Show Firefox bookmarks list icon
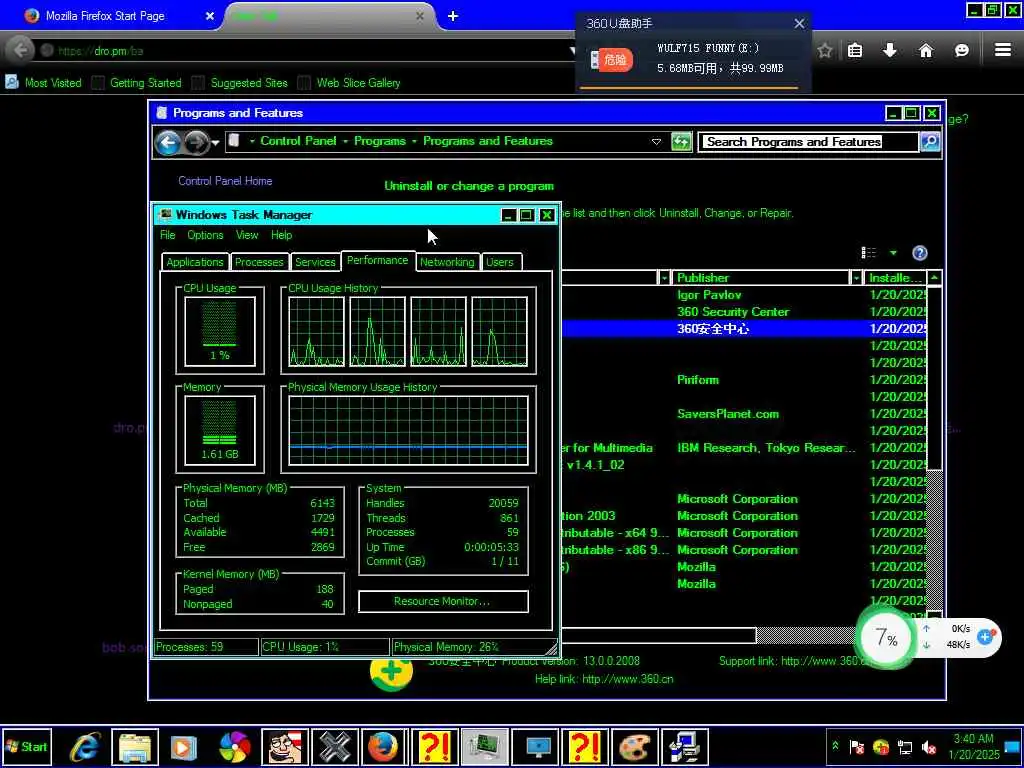 [855, 50]
